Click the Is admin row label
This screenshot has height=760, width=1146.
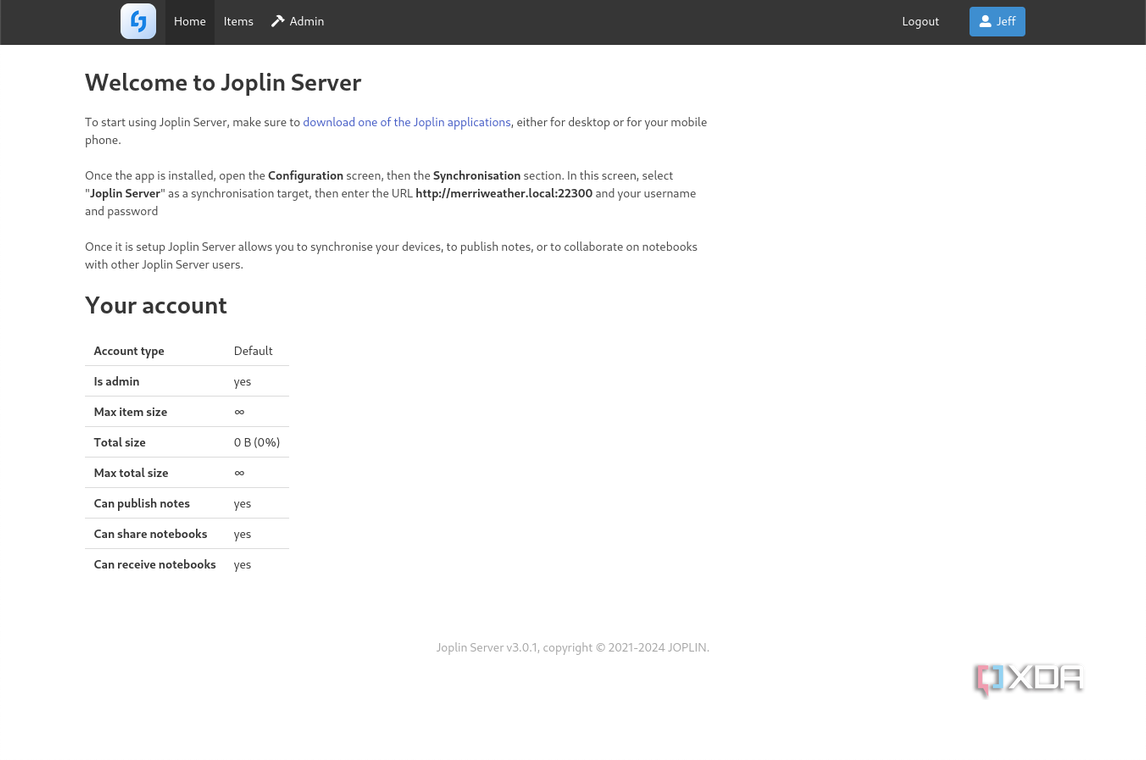point(116,381)
